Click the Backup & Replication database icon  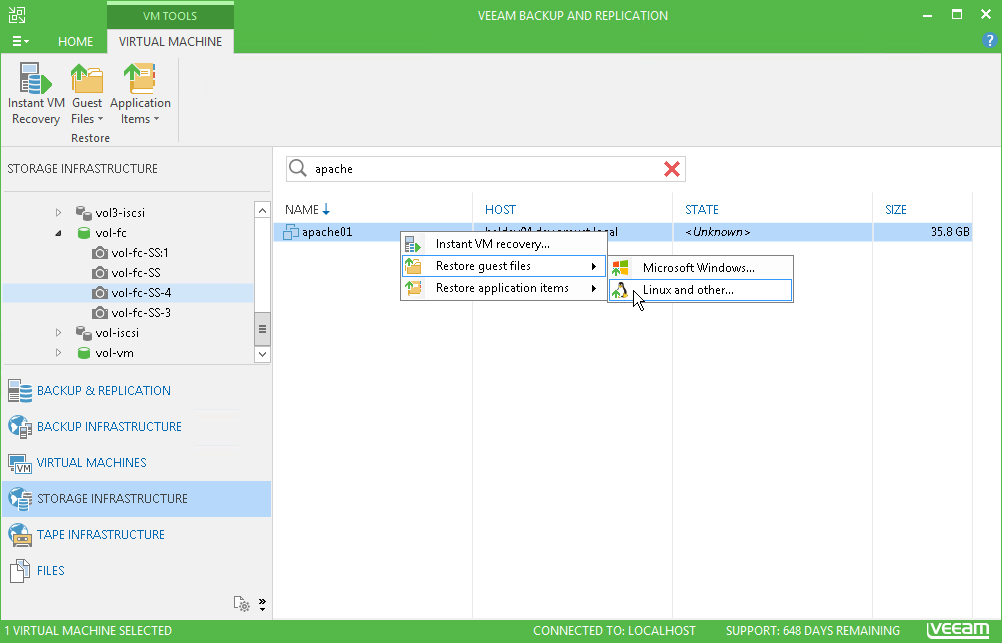pos(20,391)
